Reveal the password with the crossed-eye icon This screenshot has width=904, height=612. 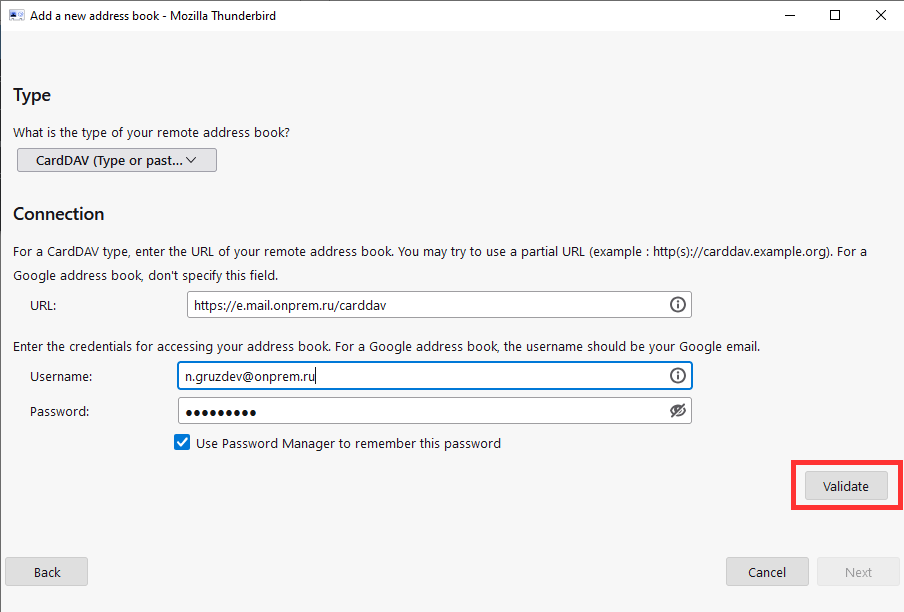677,411
